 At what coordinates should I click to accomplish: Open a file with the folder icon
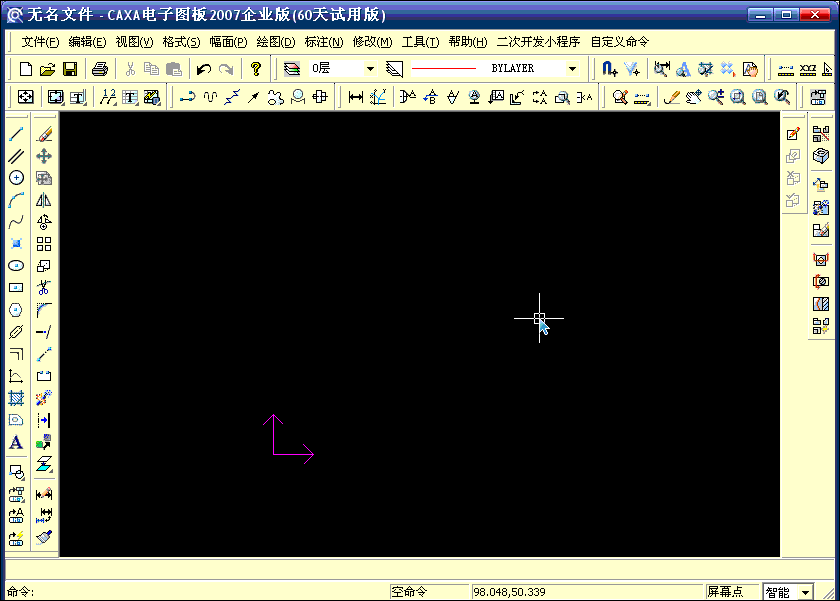pyautogui.click(x=48, y=69)
